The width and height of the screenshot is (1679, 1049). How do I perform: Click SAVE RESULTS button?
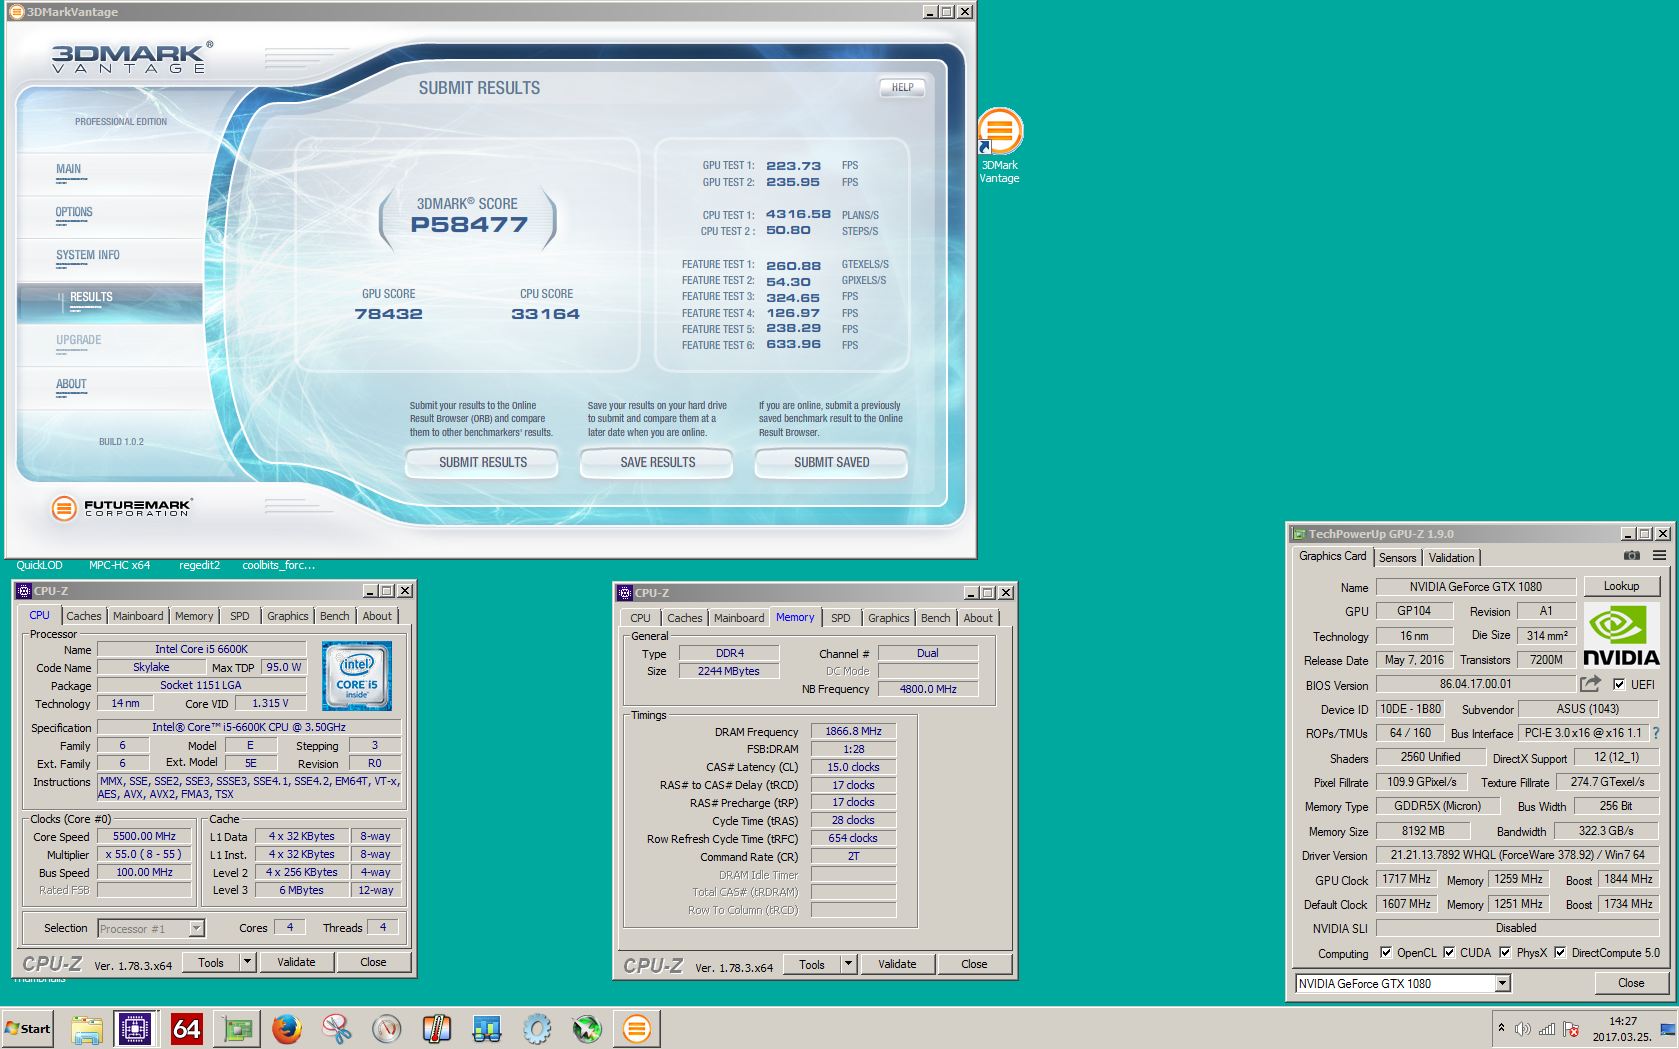click(657, 463)
